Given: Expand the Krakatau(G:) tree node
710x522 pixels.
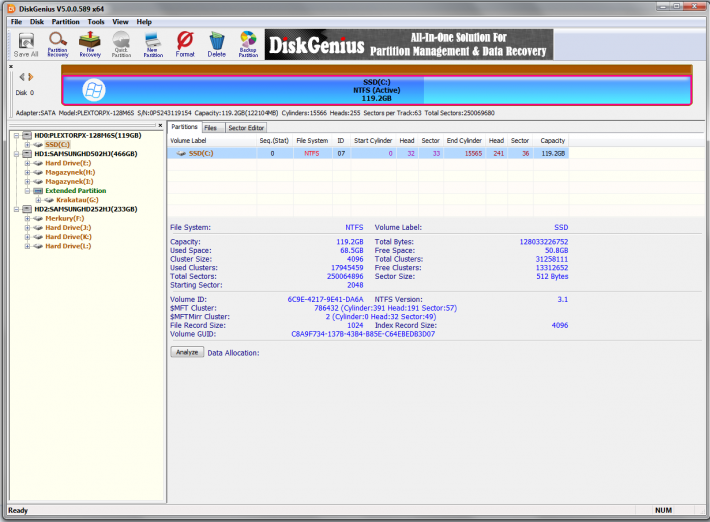Looking at the screenshot, I should tap(38, 200).
